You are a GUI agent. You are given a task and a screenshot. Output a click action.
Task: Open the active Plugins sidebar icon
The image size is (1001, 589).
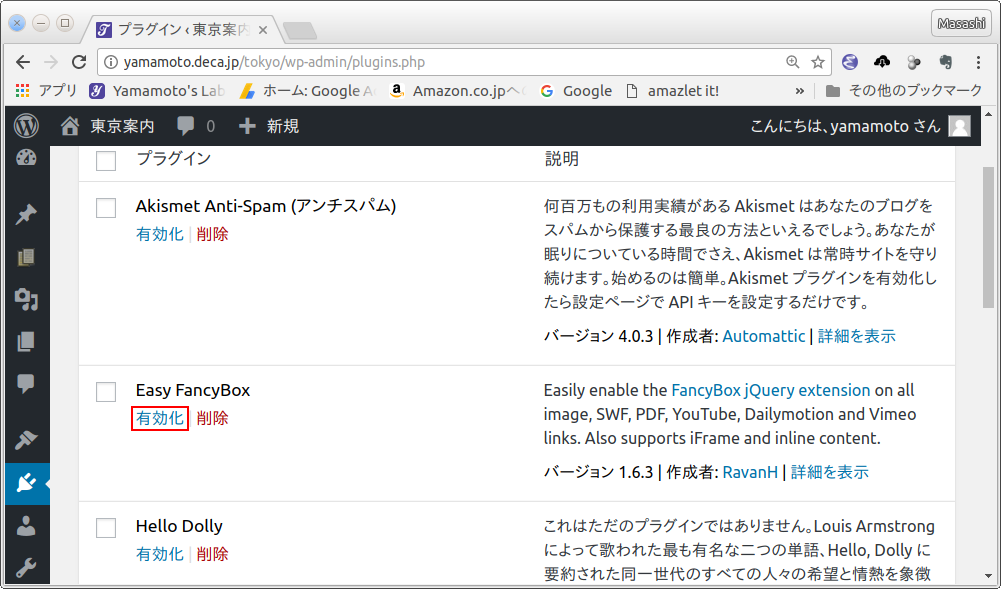click(27, 484)
